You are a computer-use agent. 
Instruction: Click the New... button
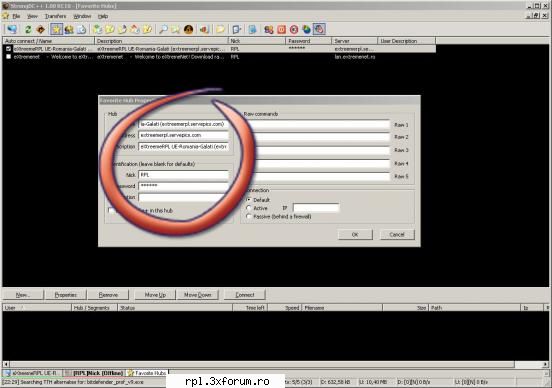23,295
